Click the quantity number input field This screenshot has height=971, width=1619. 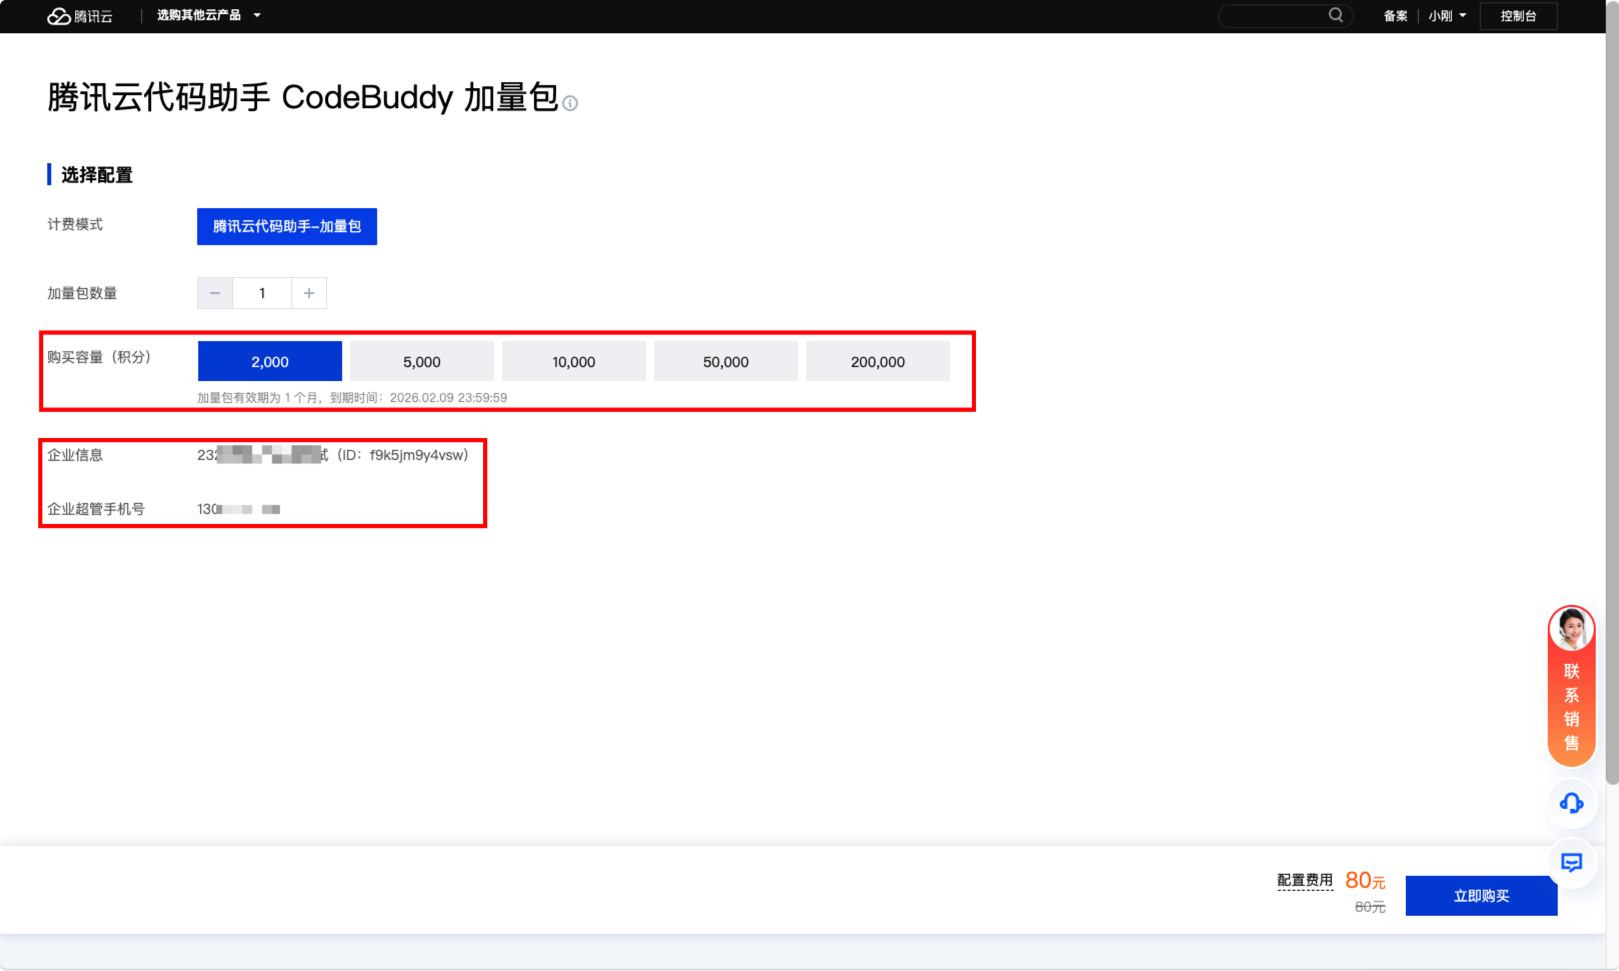[262, 293]
